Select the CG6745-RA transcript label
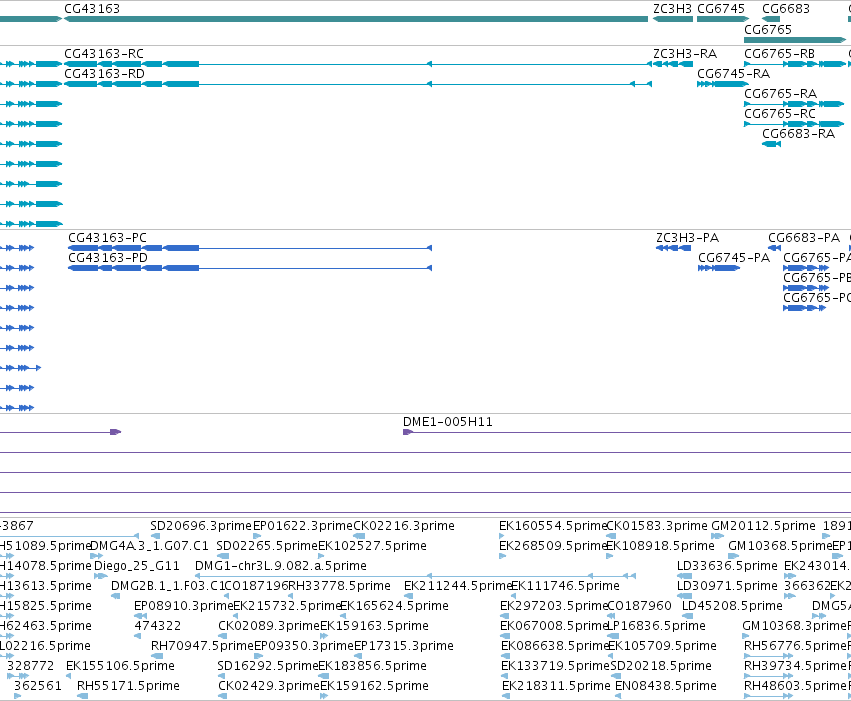 pos(733,74)
